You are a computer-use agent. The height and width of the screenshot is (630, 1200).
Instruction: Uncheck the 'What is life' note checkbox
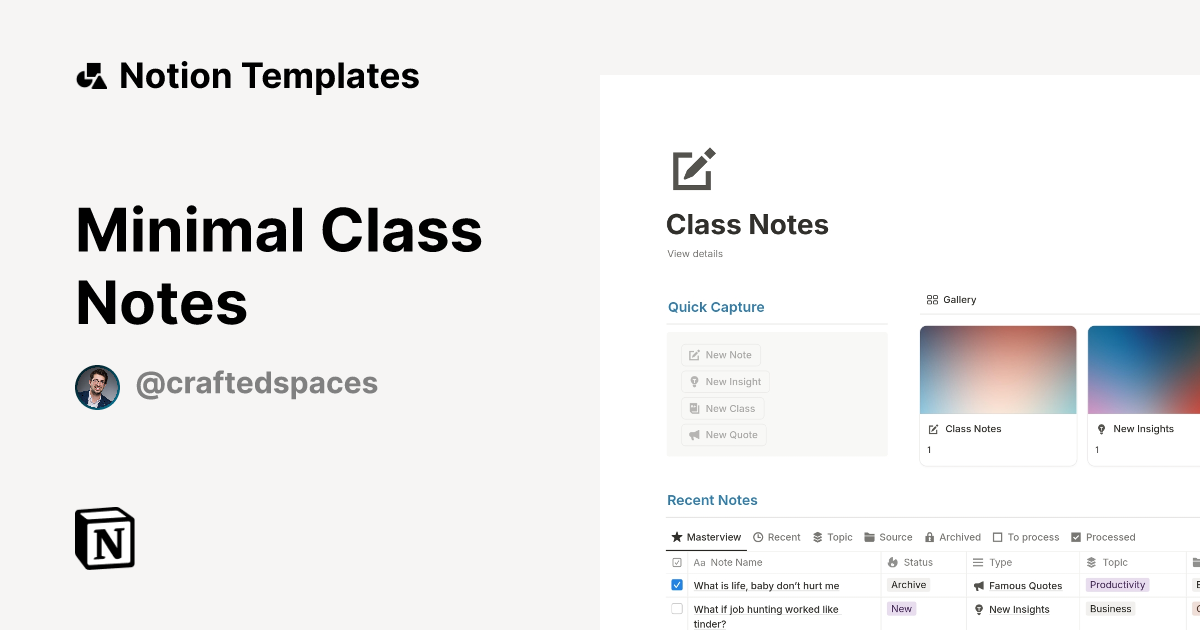pyautogui.click(x=677, y=585)
